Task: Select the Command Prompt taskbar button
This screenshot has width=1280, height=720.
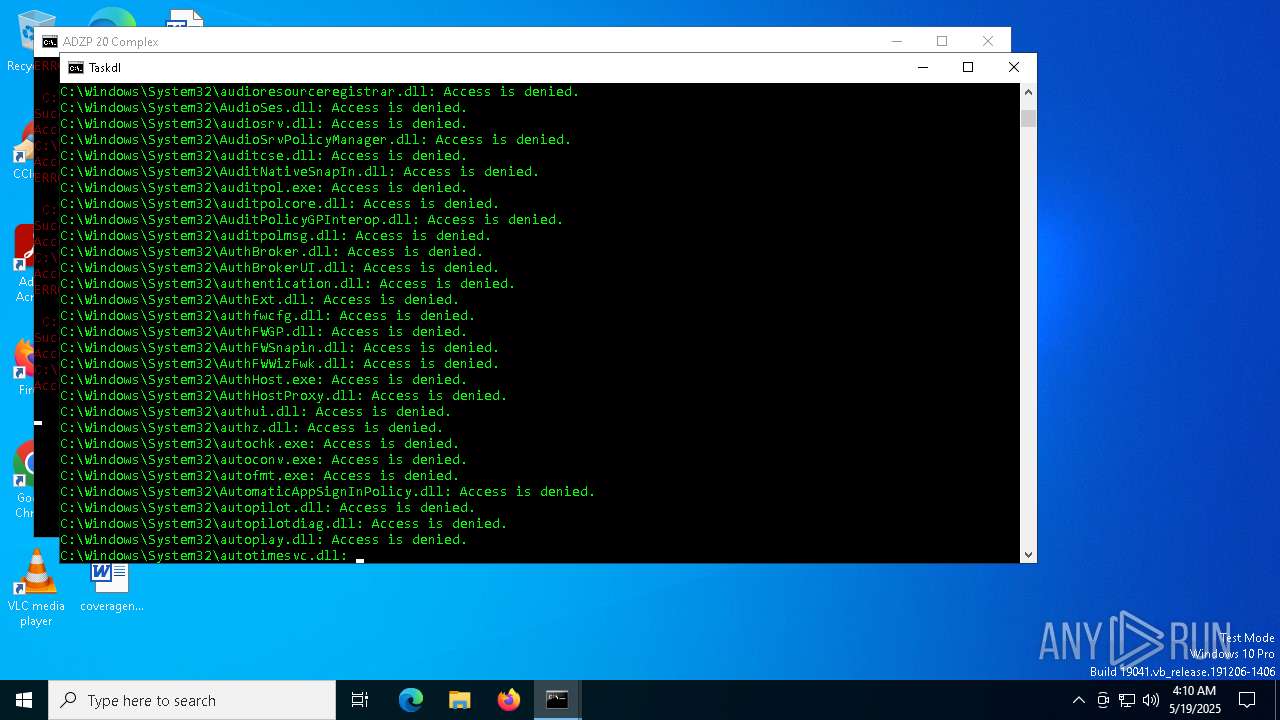Action: coord(557,700)
